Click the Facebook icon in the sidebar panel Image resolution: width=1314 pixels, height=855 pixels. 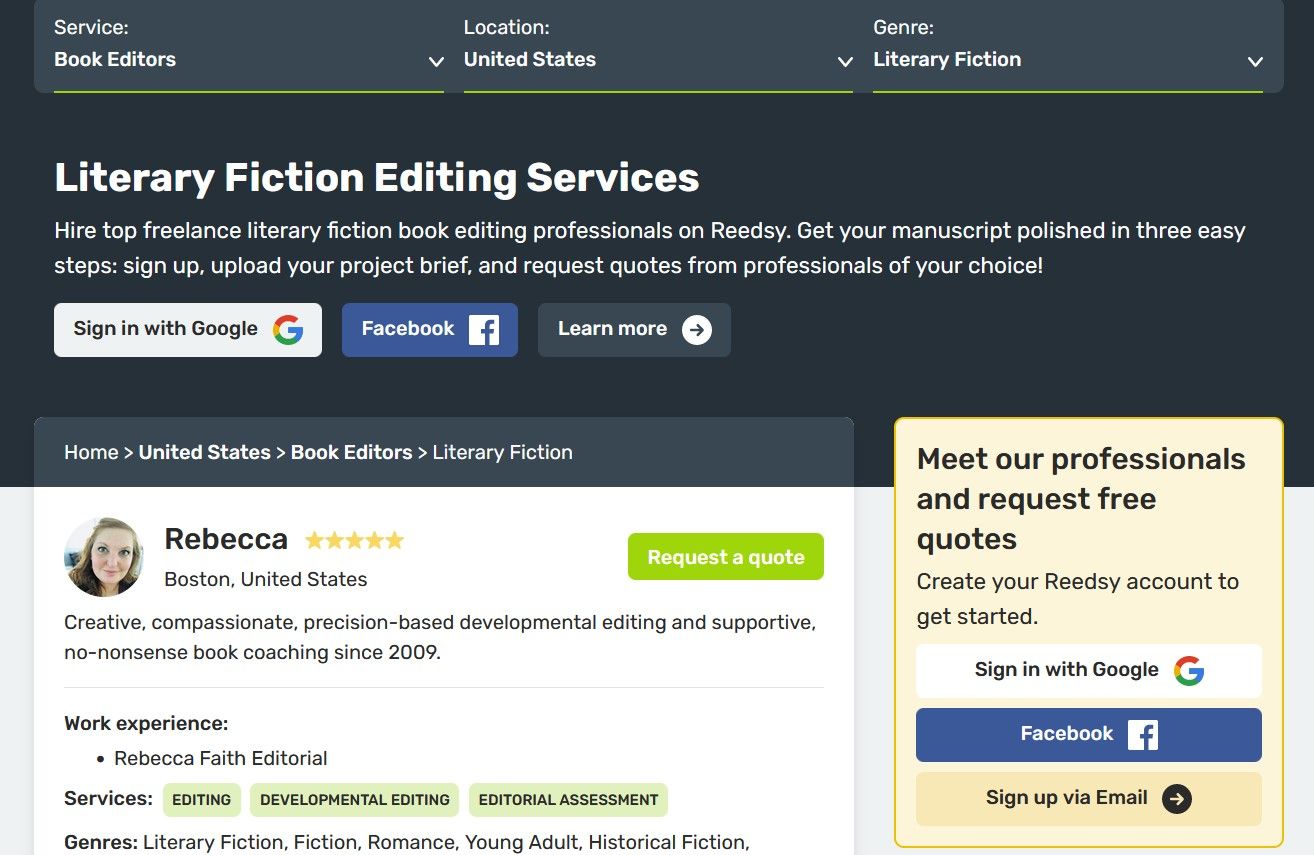1143,734
